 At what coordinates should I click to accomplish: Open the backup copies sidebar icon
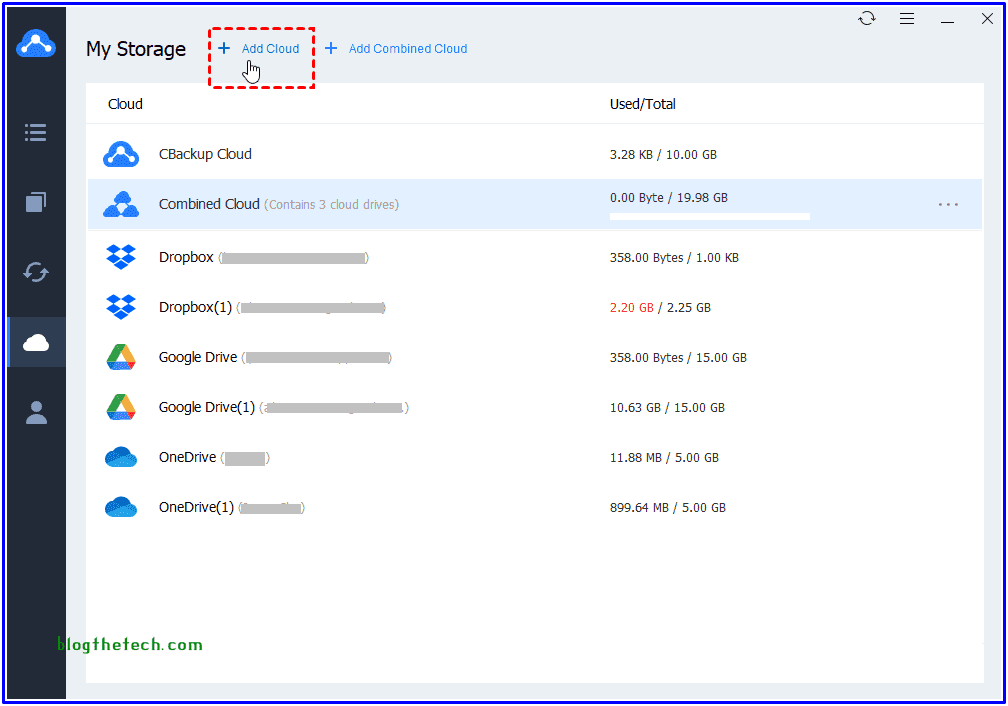[x=36, y=202]
